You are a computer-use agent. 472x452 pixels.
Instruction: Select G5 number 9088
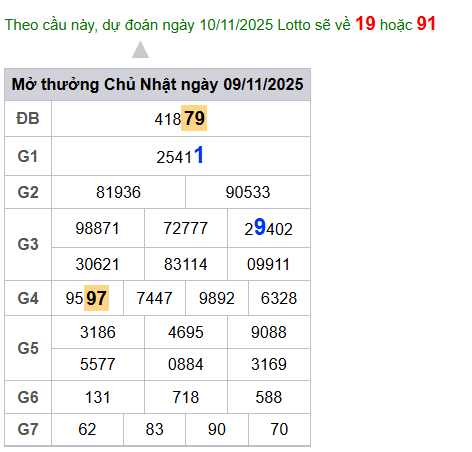pyautogui.click(x=269, y=332)
